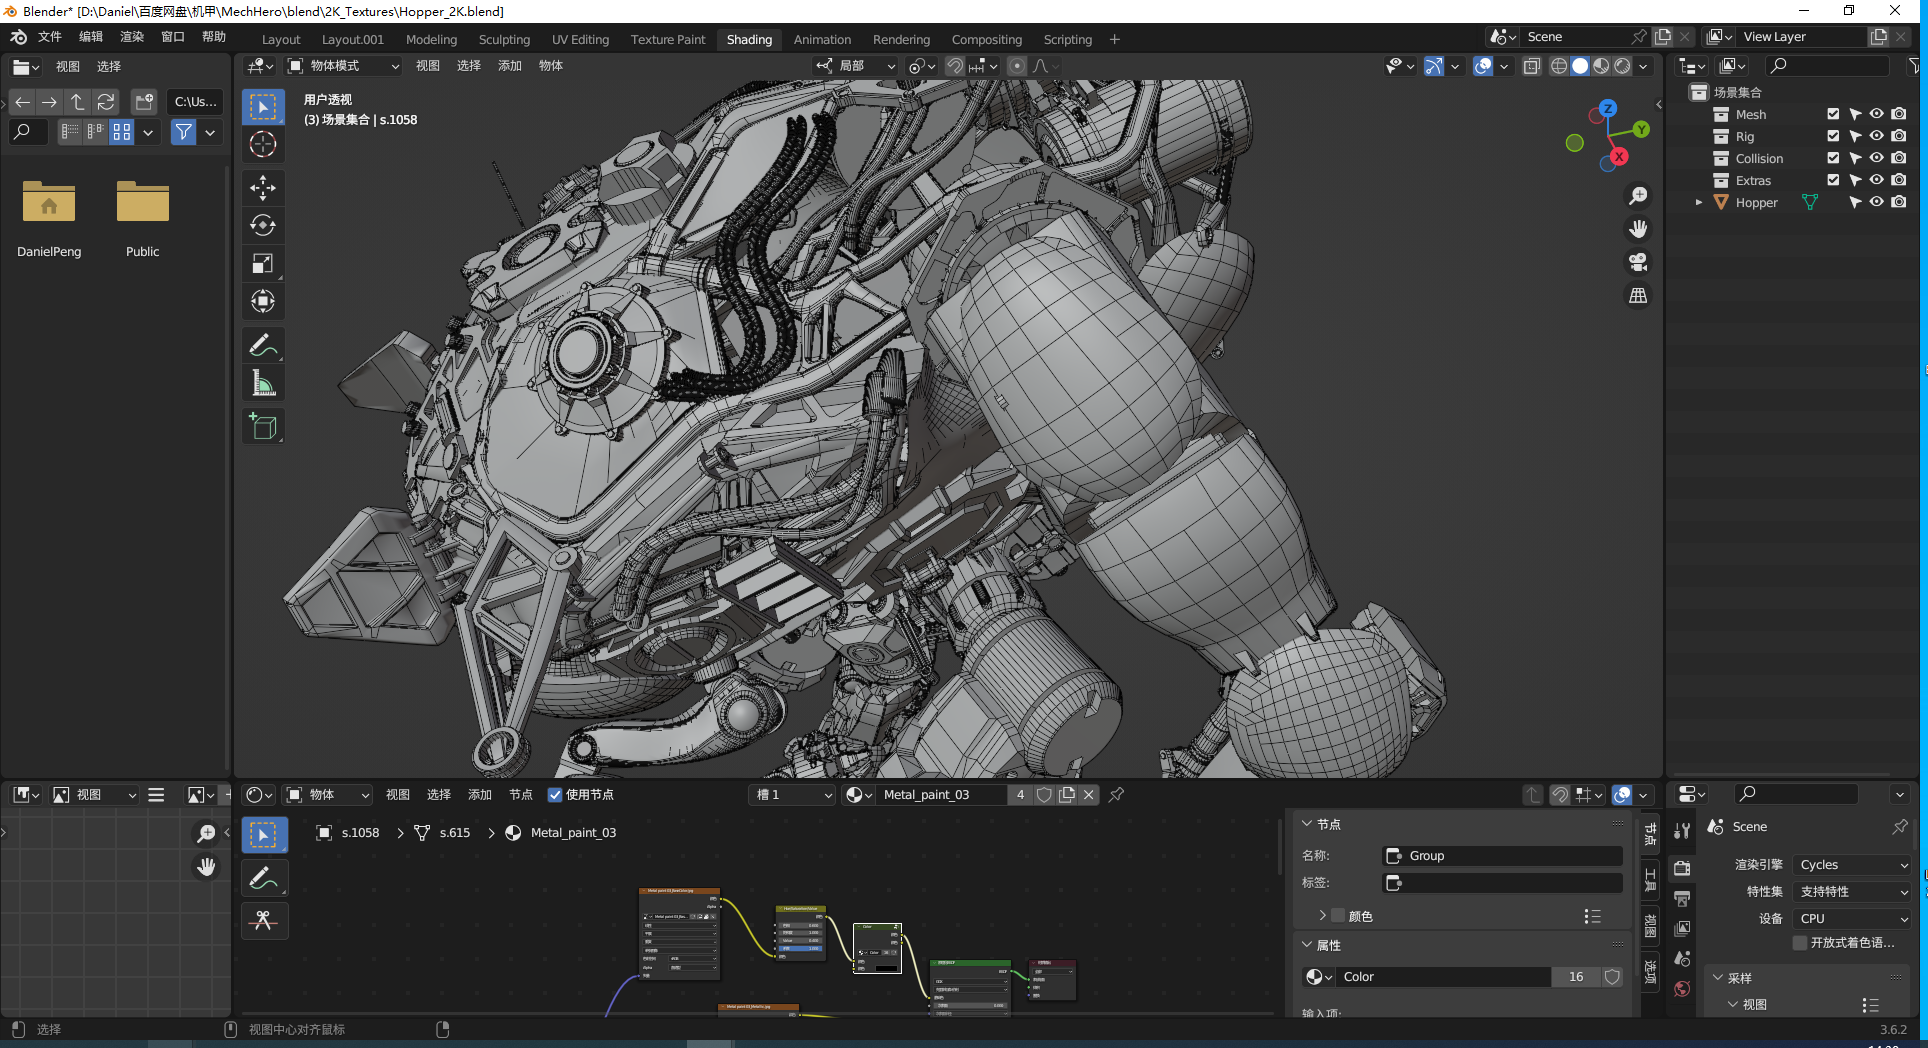Open the device CPU dropdown
1928x1048 pixels.
(x=1852, y=919)
